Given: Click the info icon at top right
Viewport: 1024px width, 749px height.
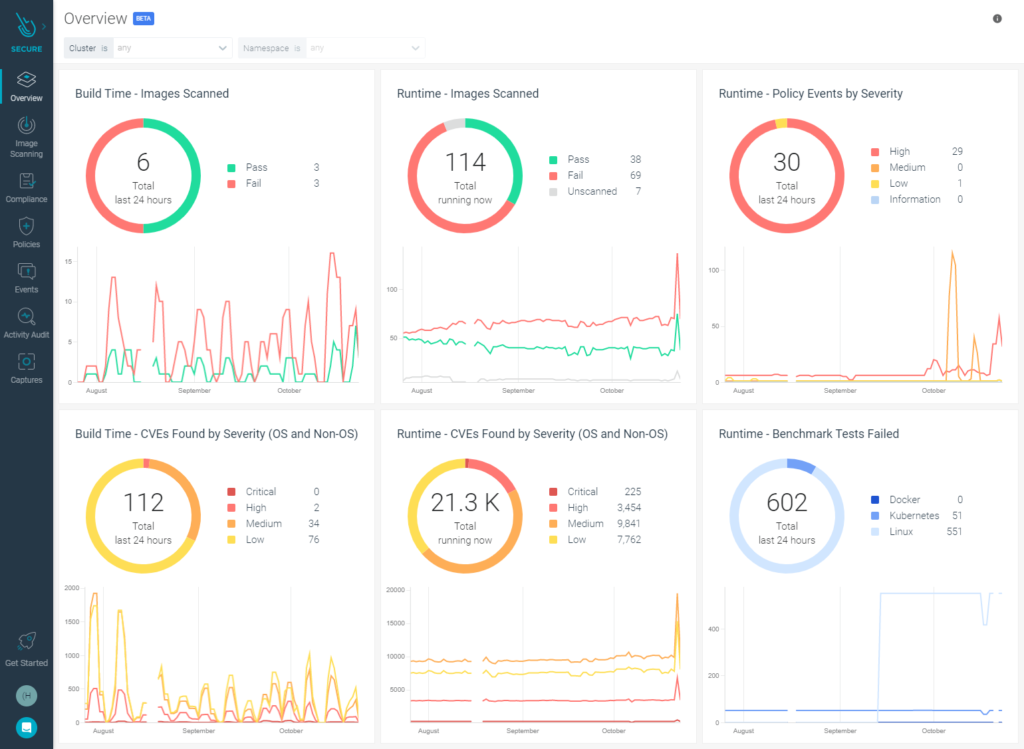Looking at the screenshot, I should [x=997, y=19].
